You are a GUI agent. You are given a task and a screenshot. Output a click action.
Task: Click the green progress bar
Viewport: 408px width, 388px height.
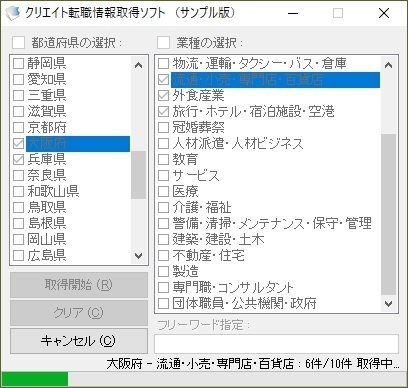[35, 379]
